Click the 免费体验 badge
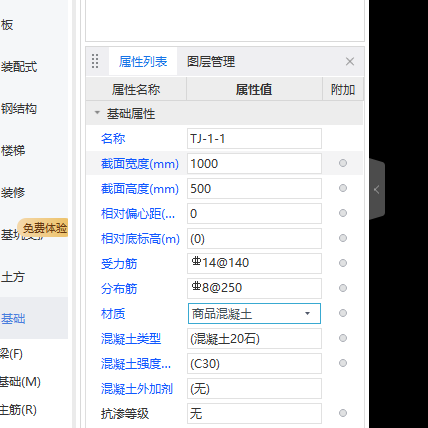The image size is (428, 428). 43,228
